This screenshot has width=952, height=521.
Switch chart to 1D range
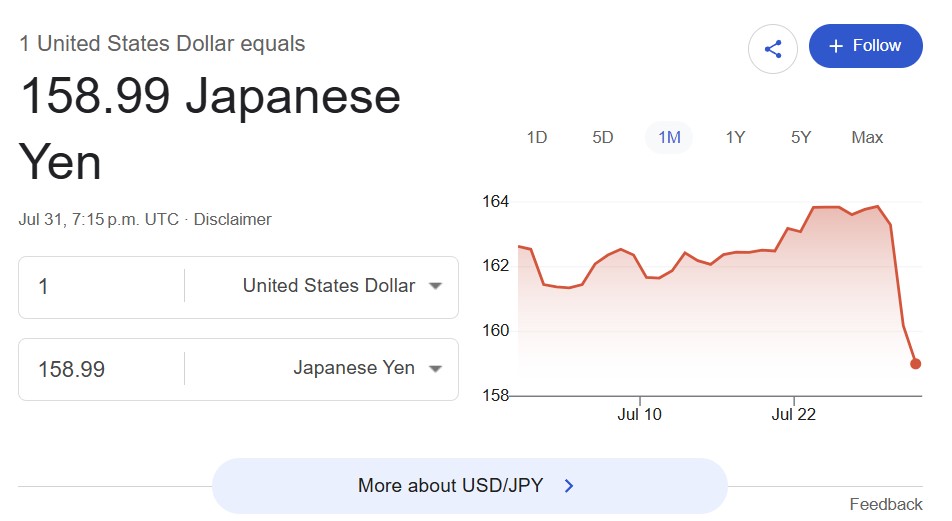click(x=537, y=137)
